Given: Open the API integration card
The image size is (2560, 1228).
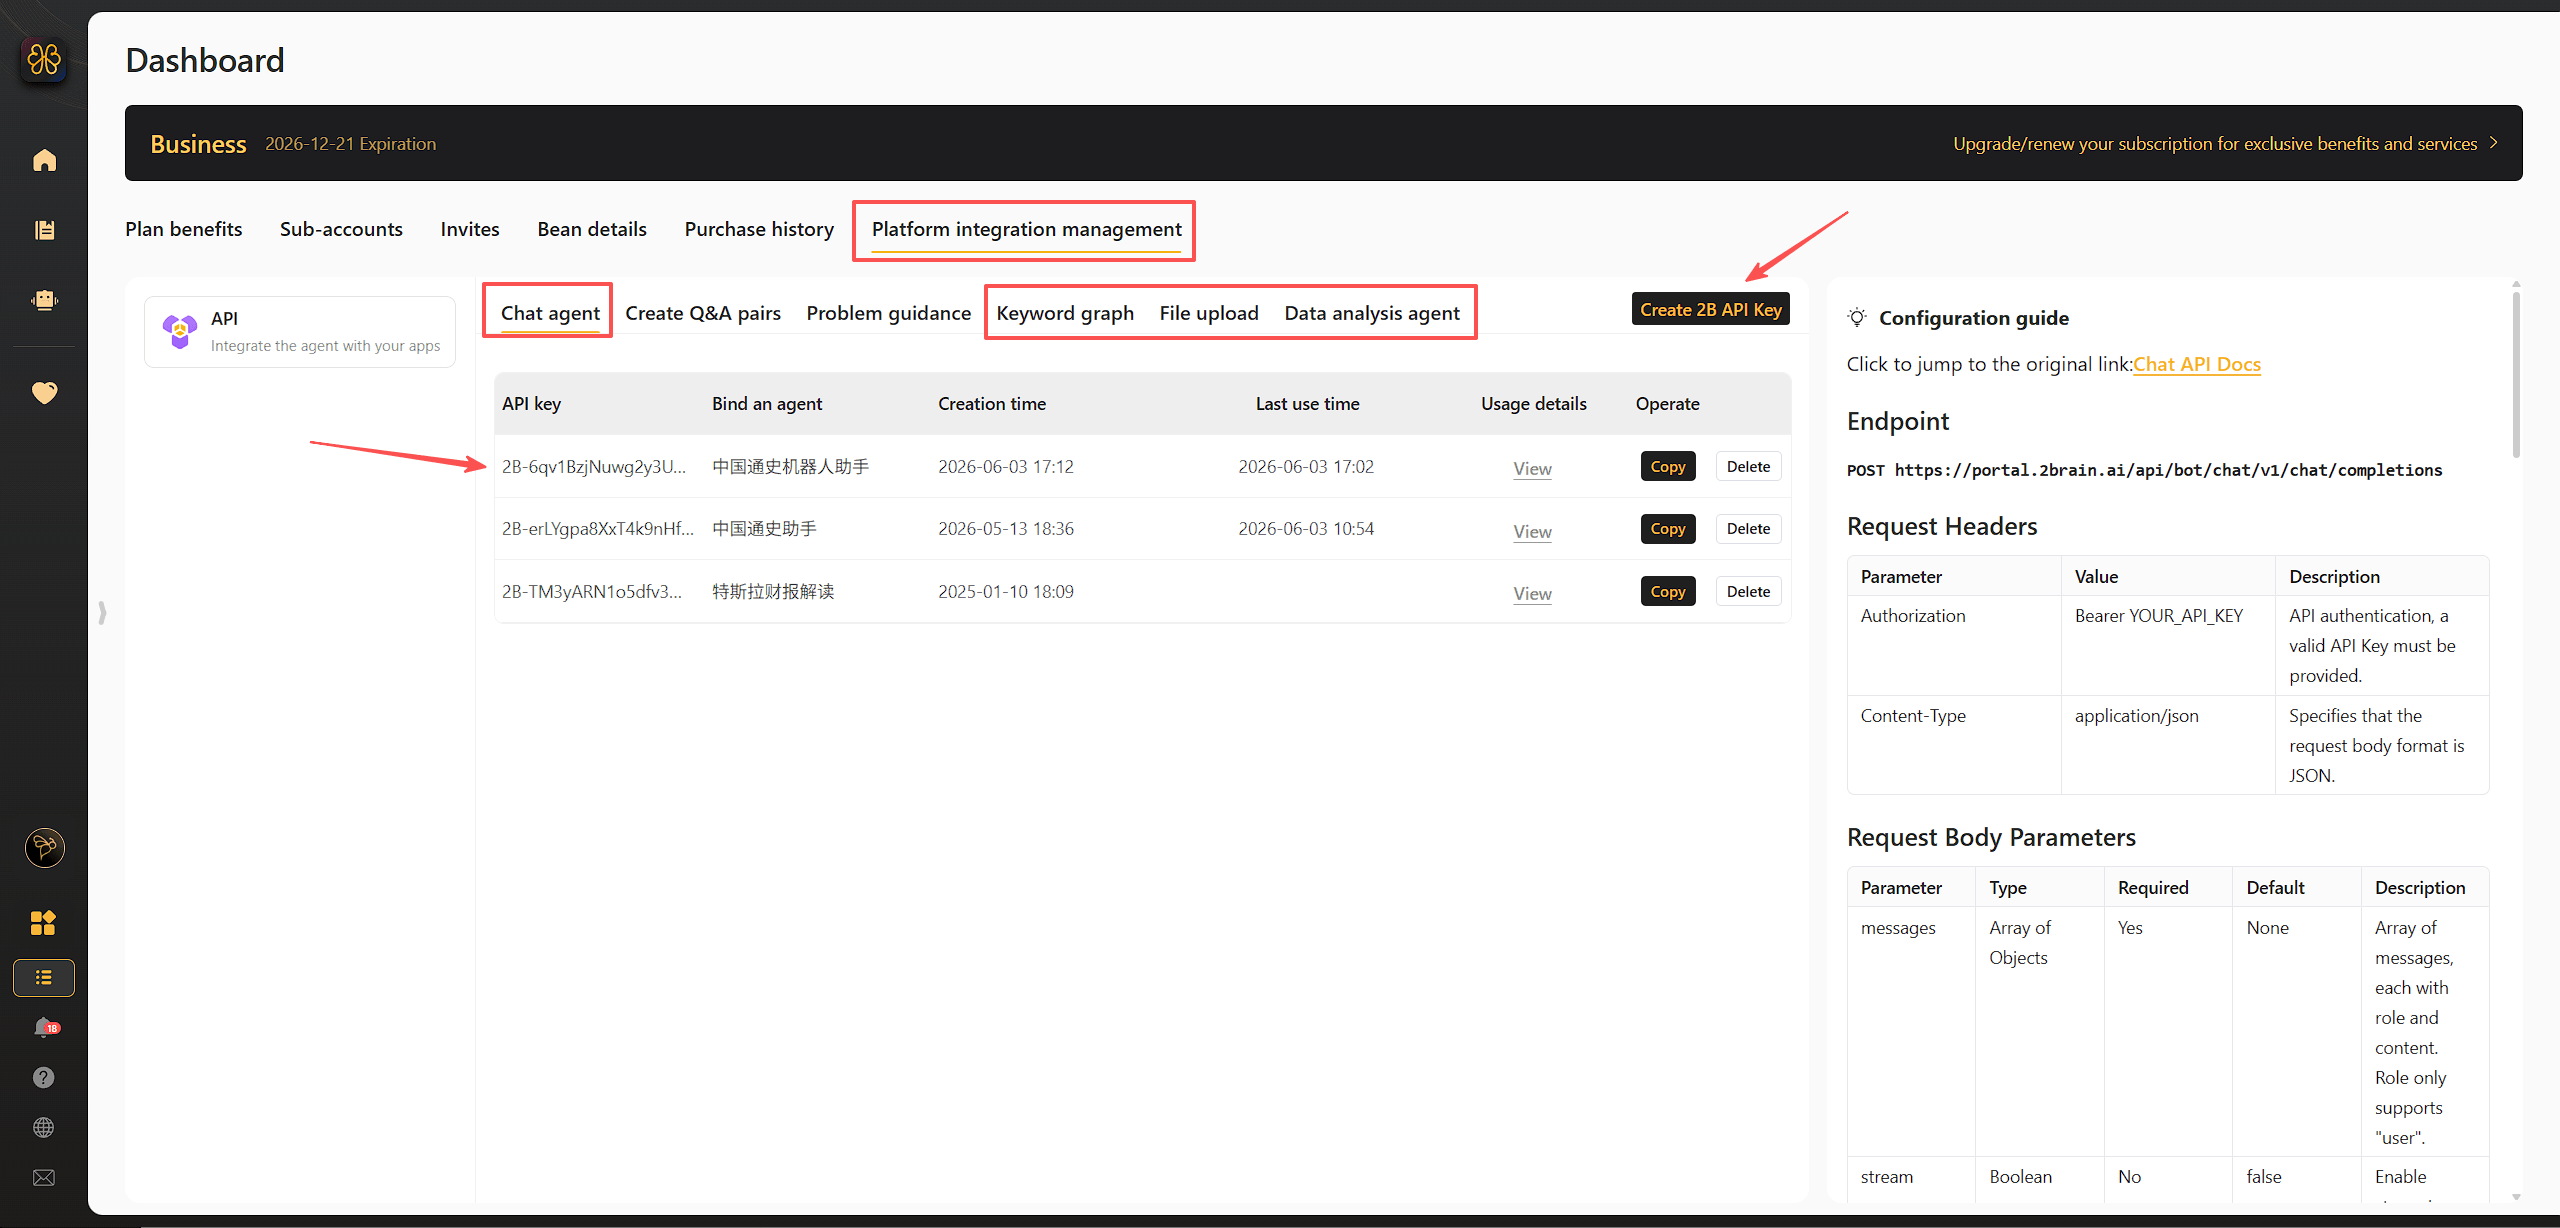Looking at the screenshot, I should [x=300, y=332].
